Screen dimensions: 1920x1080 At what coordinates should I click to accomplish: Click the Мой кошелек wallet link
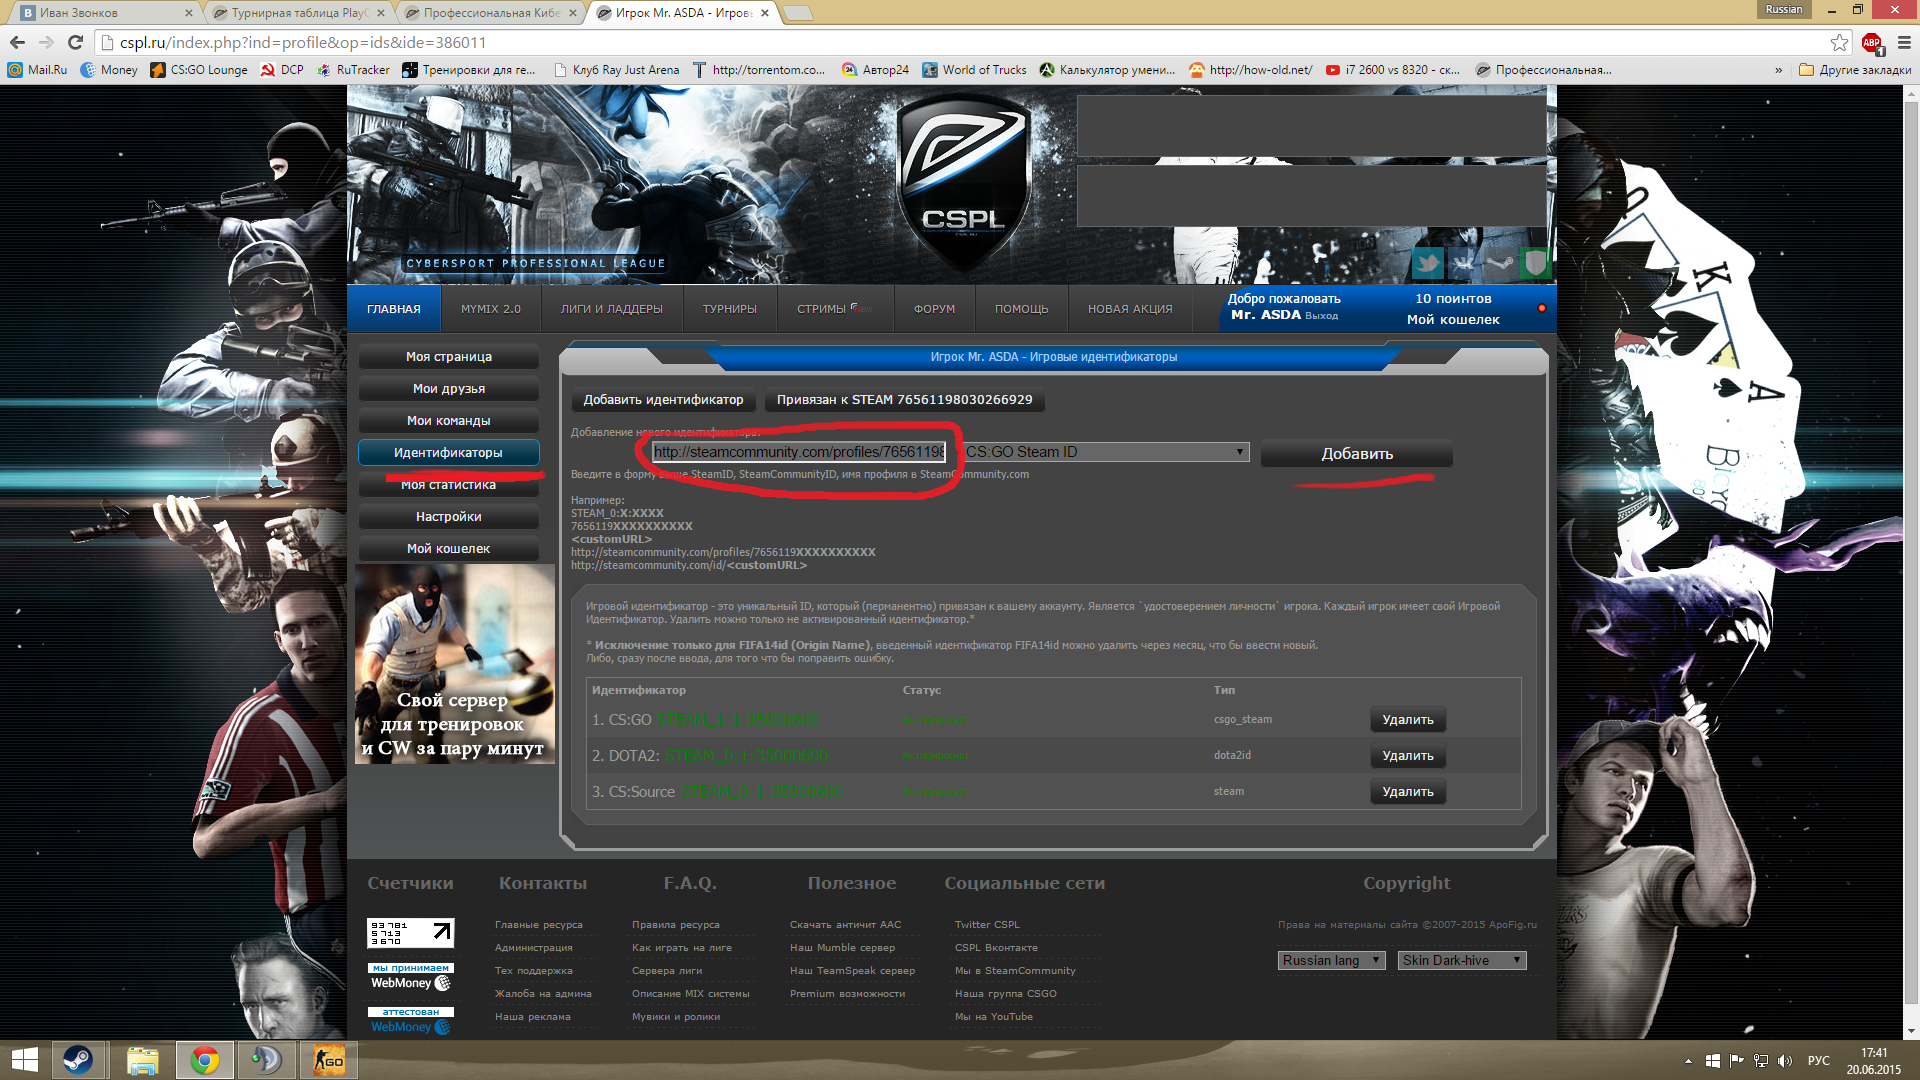[x=448, y=547]
